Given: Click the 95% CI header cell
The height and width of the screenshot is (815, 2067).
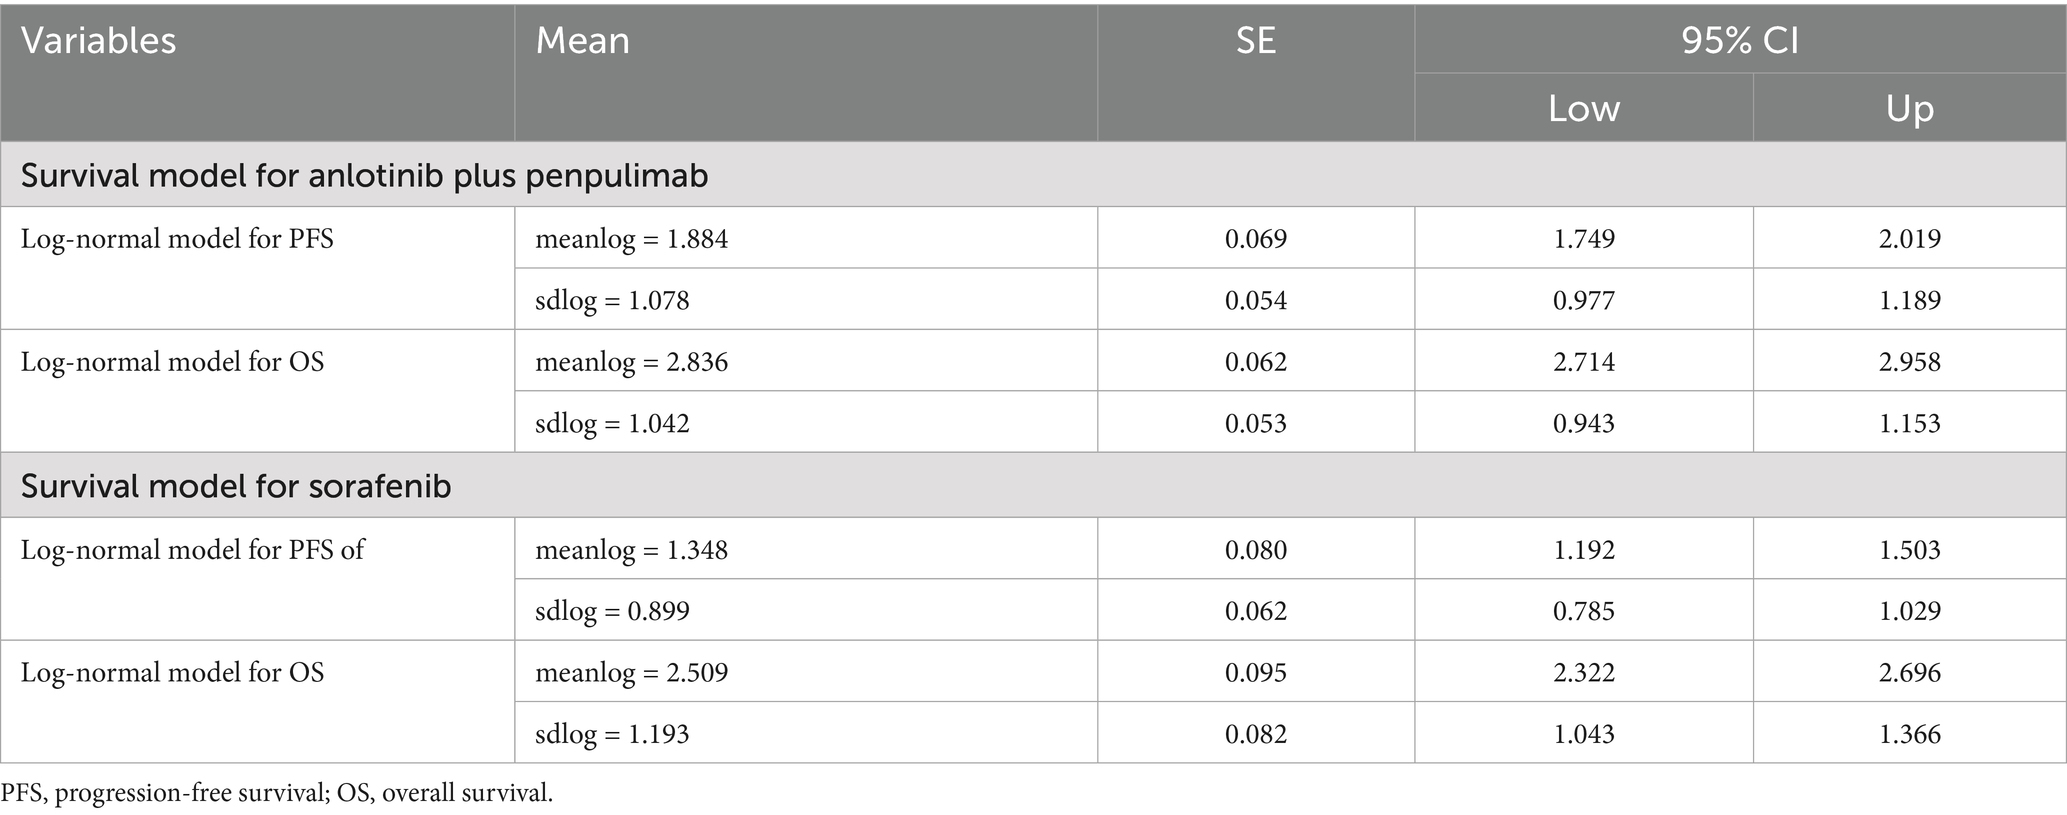Looking at the screenshot, I should click(1739, 41).
